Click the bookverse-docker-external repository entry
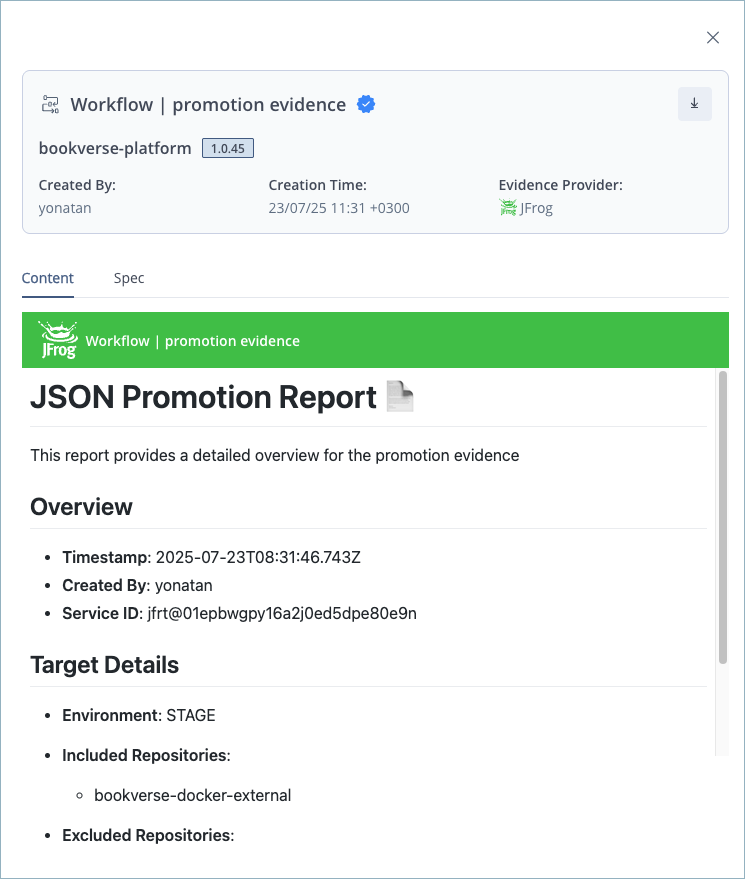745x879 pixels. [192, 795]
